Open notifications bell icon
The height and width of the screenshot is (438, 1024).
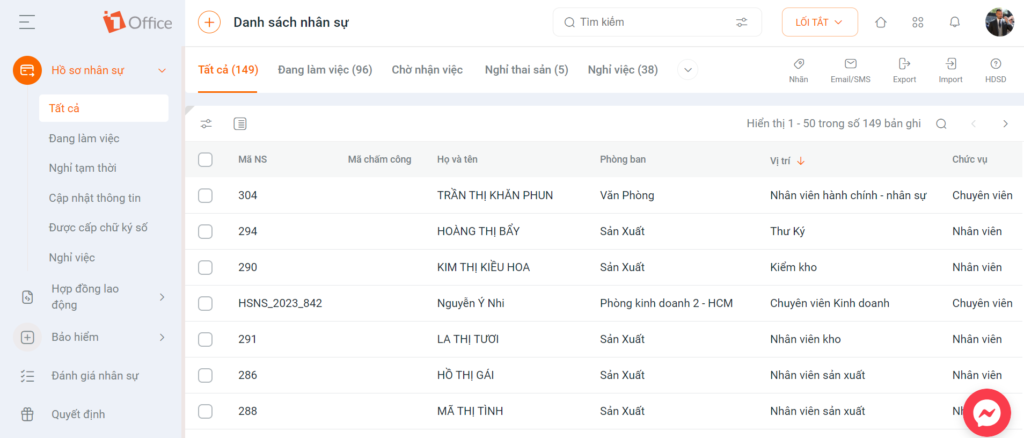pos(955,22)
